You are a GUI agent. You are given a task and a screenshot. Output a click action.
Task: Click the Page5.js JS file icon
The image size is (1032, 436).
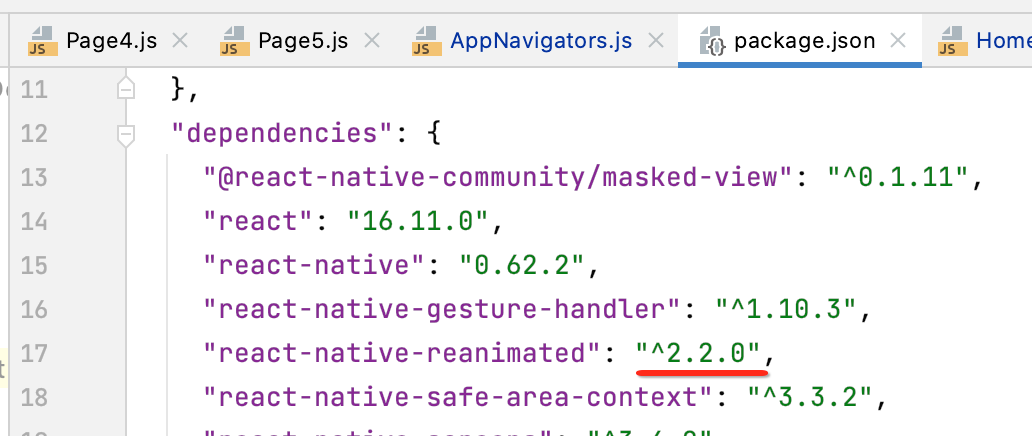(x=234, y=41)
